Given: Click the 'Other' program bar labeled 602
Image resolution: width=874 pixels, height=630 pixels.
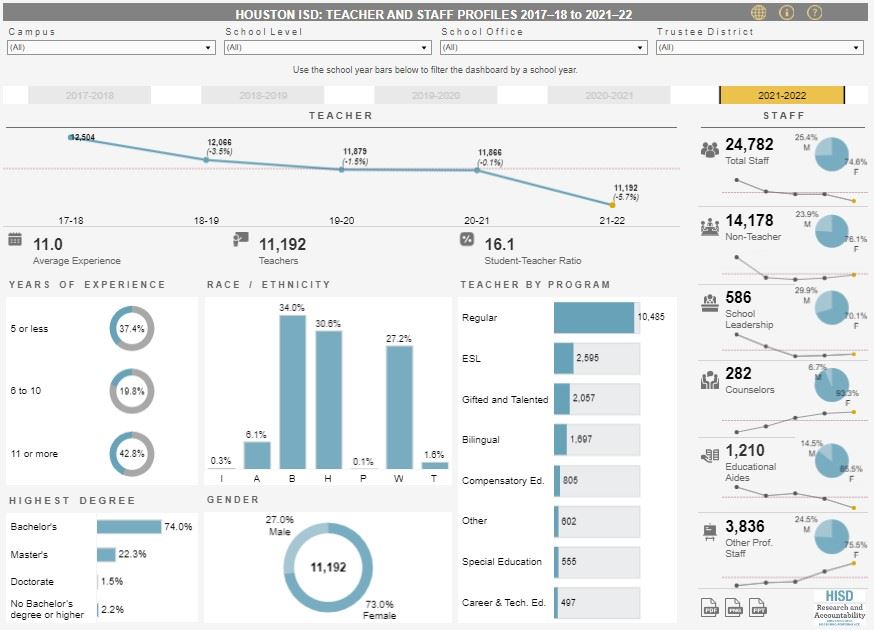Looking at the screenshot, I should click(x=556, y=521).
